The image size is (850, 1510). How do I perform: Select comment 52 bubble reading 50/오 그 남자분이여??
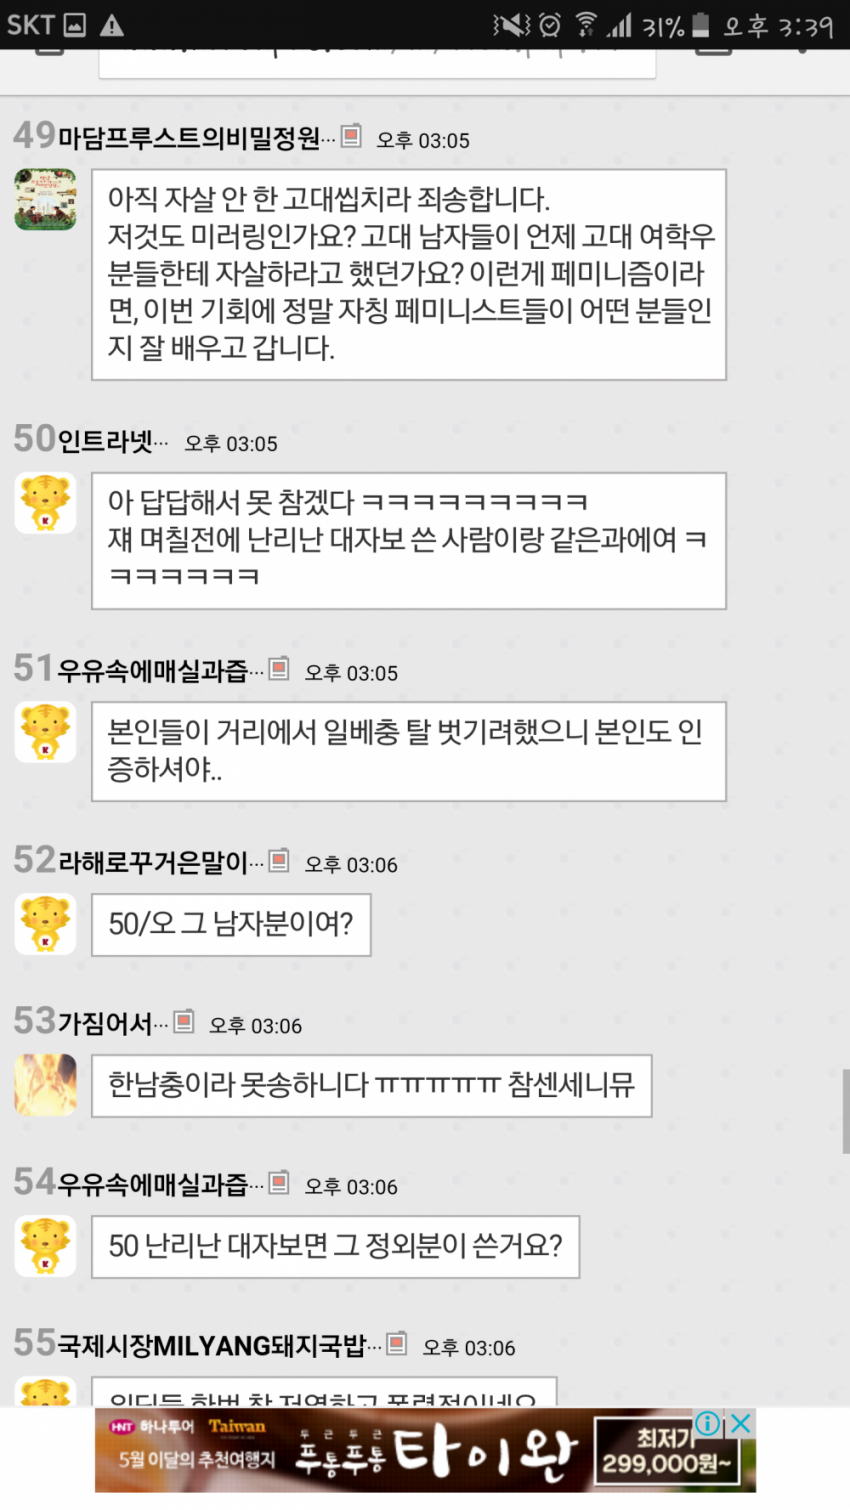231,924
